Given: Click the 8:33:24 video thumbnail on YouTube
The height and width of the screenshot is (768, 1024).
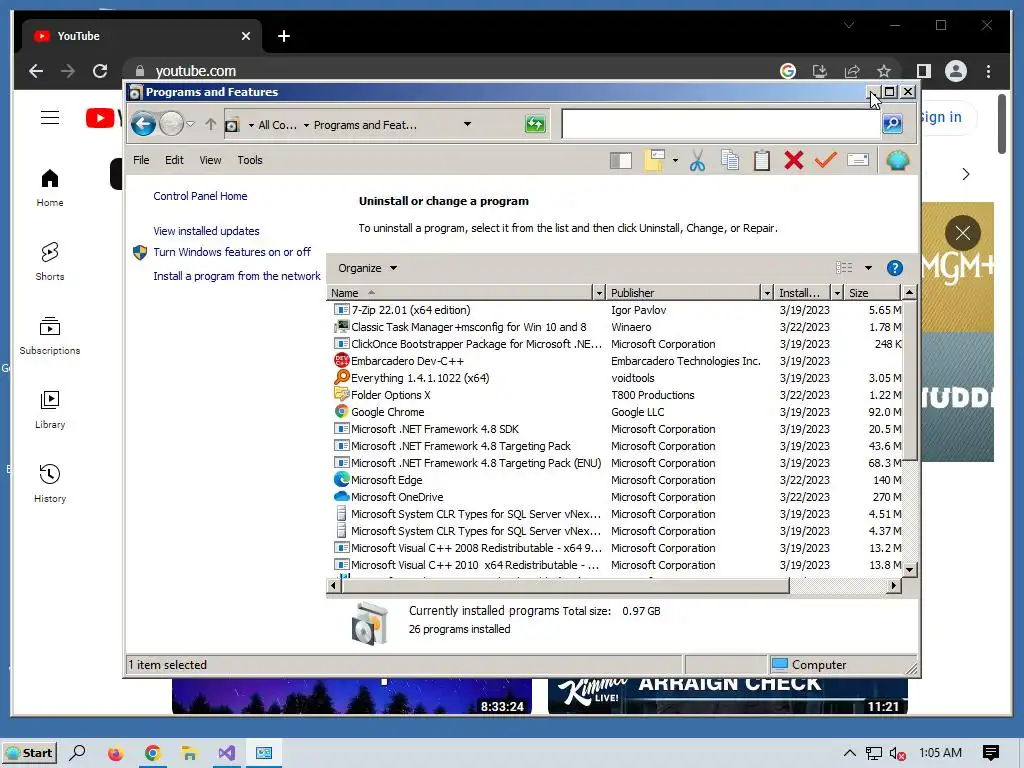Looking at the screenshot, I should click(352, 696).
